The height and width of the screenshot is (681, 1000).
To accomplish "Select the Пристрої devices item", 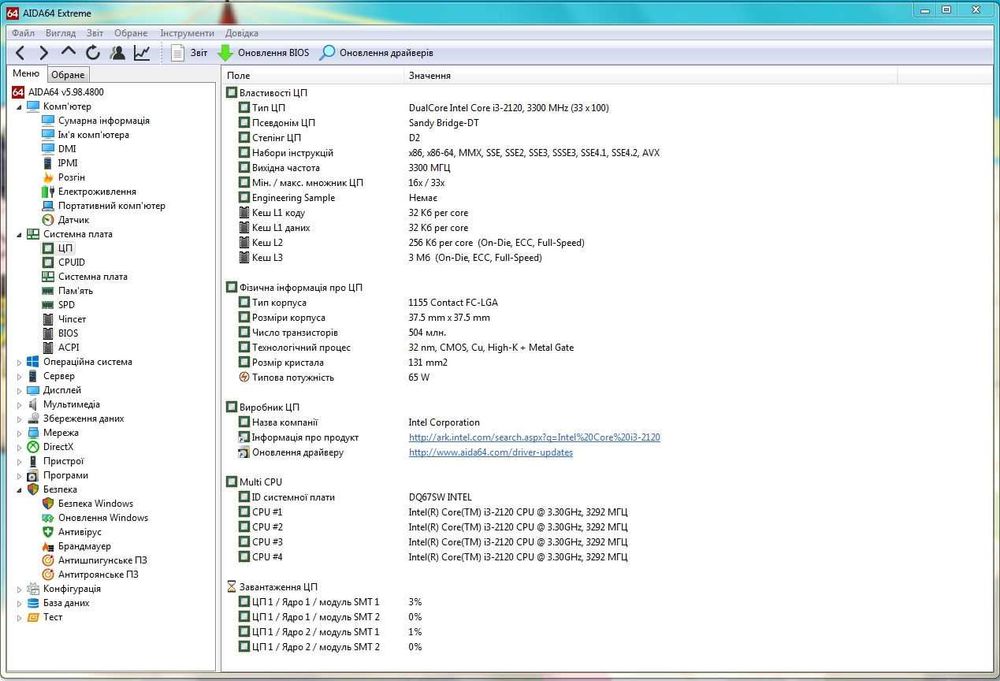I will point(63,461).
